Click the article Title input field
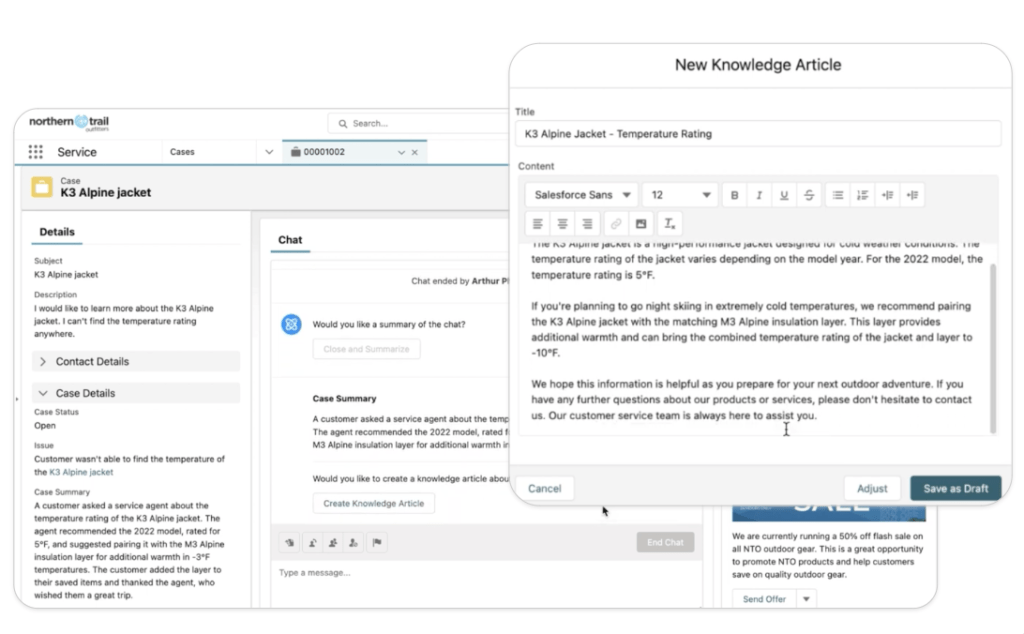Screen dimensions: 1024x634 point(757,134)
